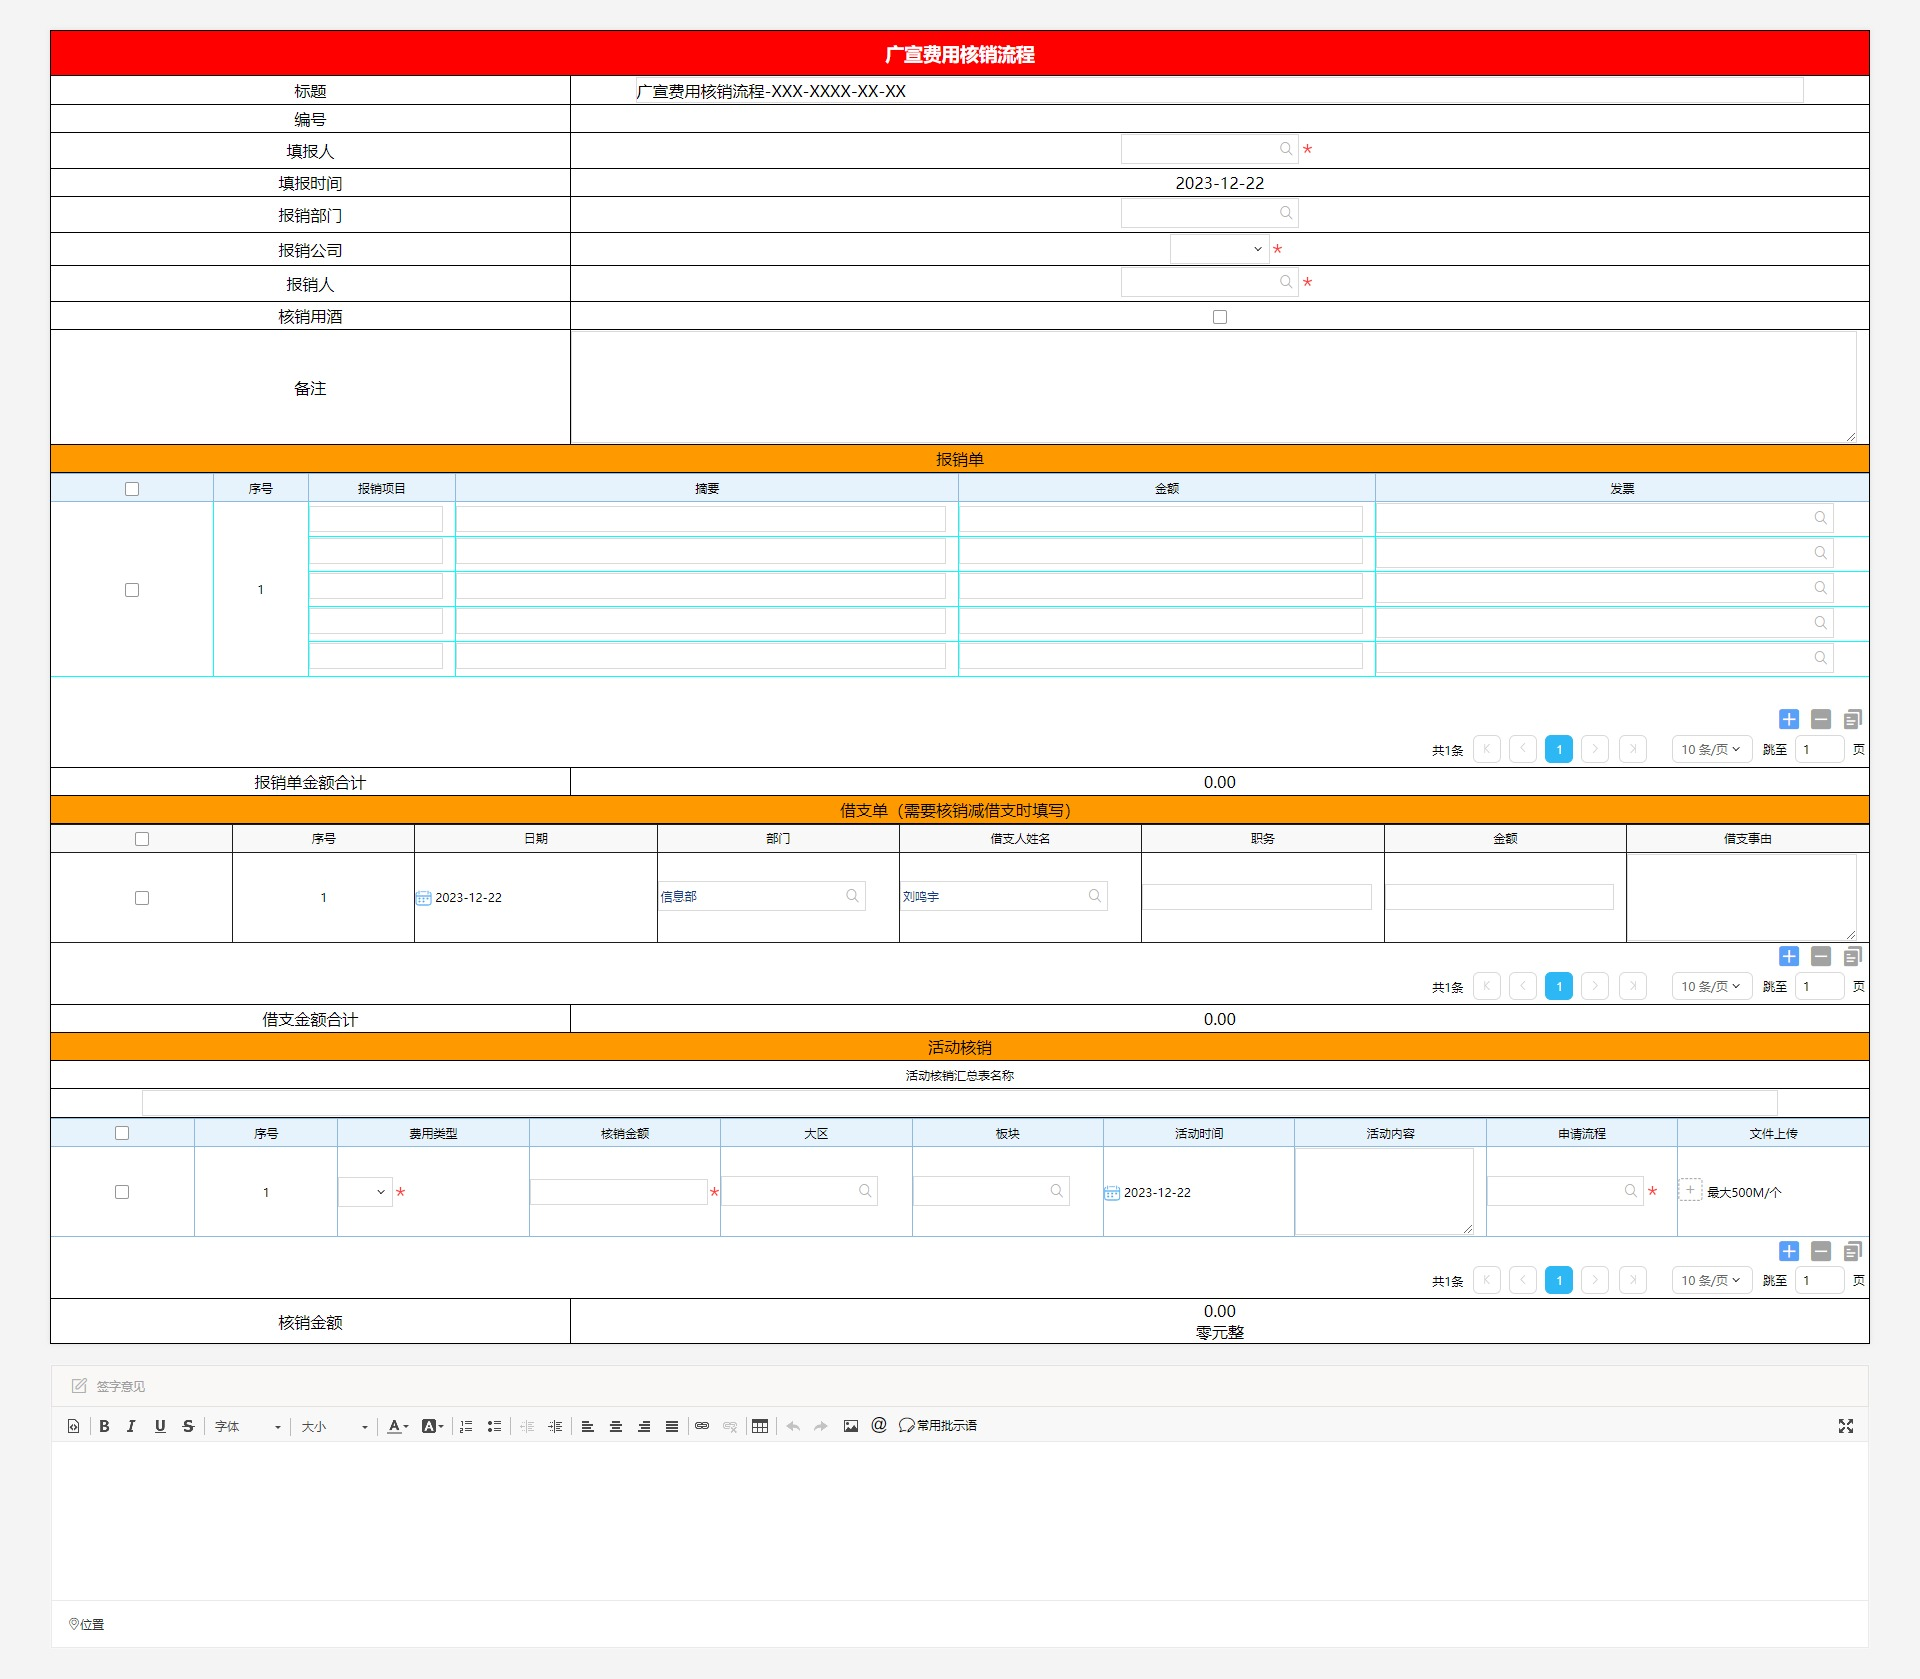Open the 活动时间 calendar date picker
The width and height of the screenshot is (1920, 1679).
[1112, 1193]
